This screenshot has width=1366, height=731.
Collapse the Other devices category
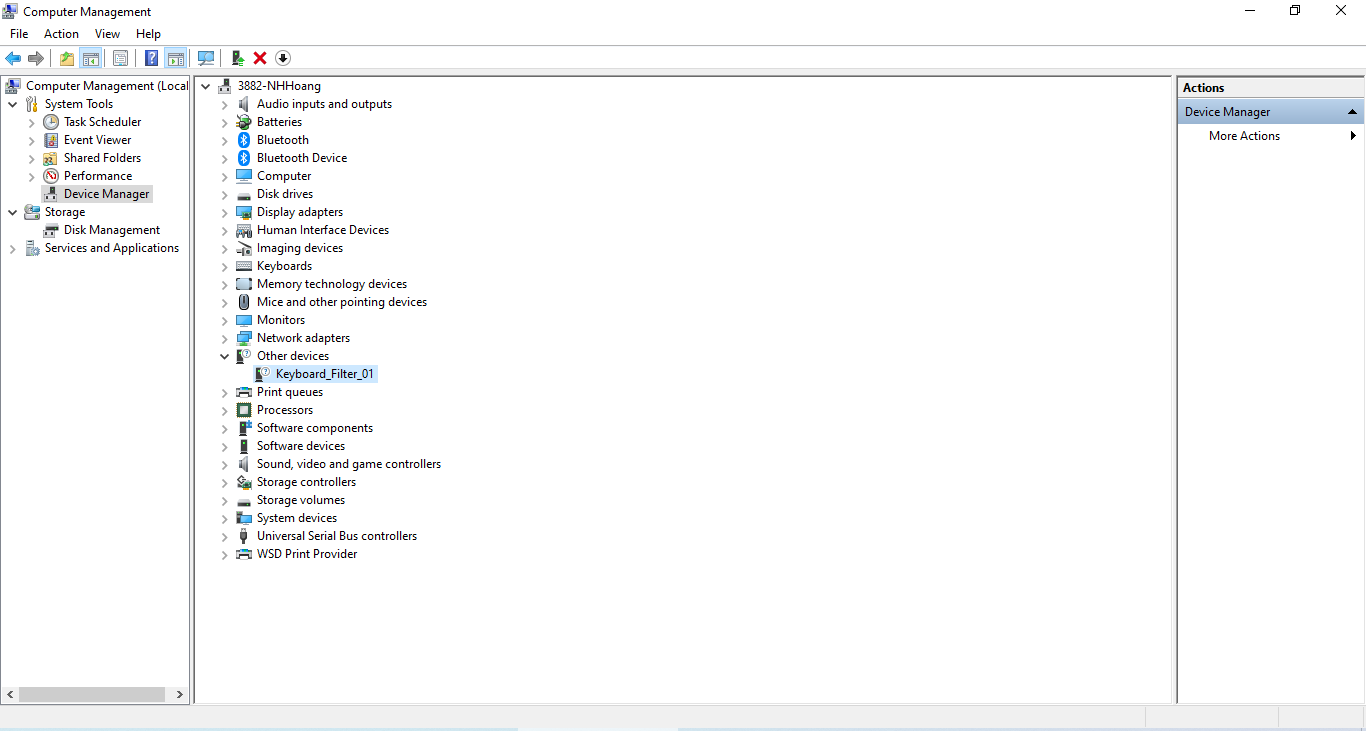point(224,355)
